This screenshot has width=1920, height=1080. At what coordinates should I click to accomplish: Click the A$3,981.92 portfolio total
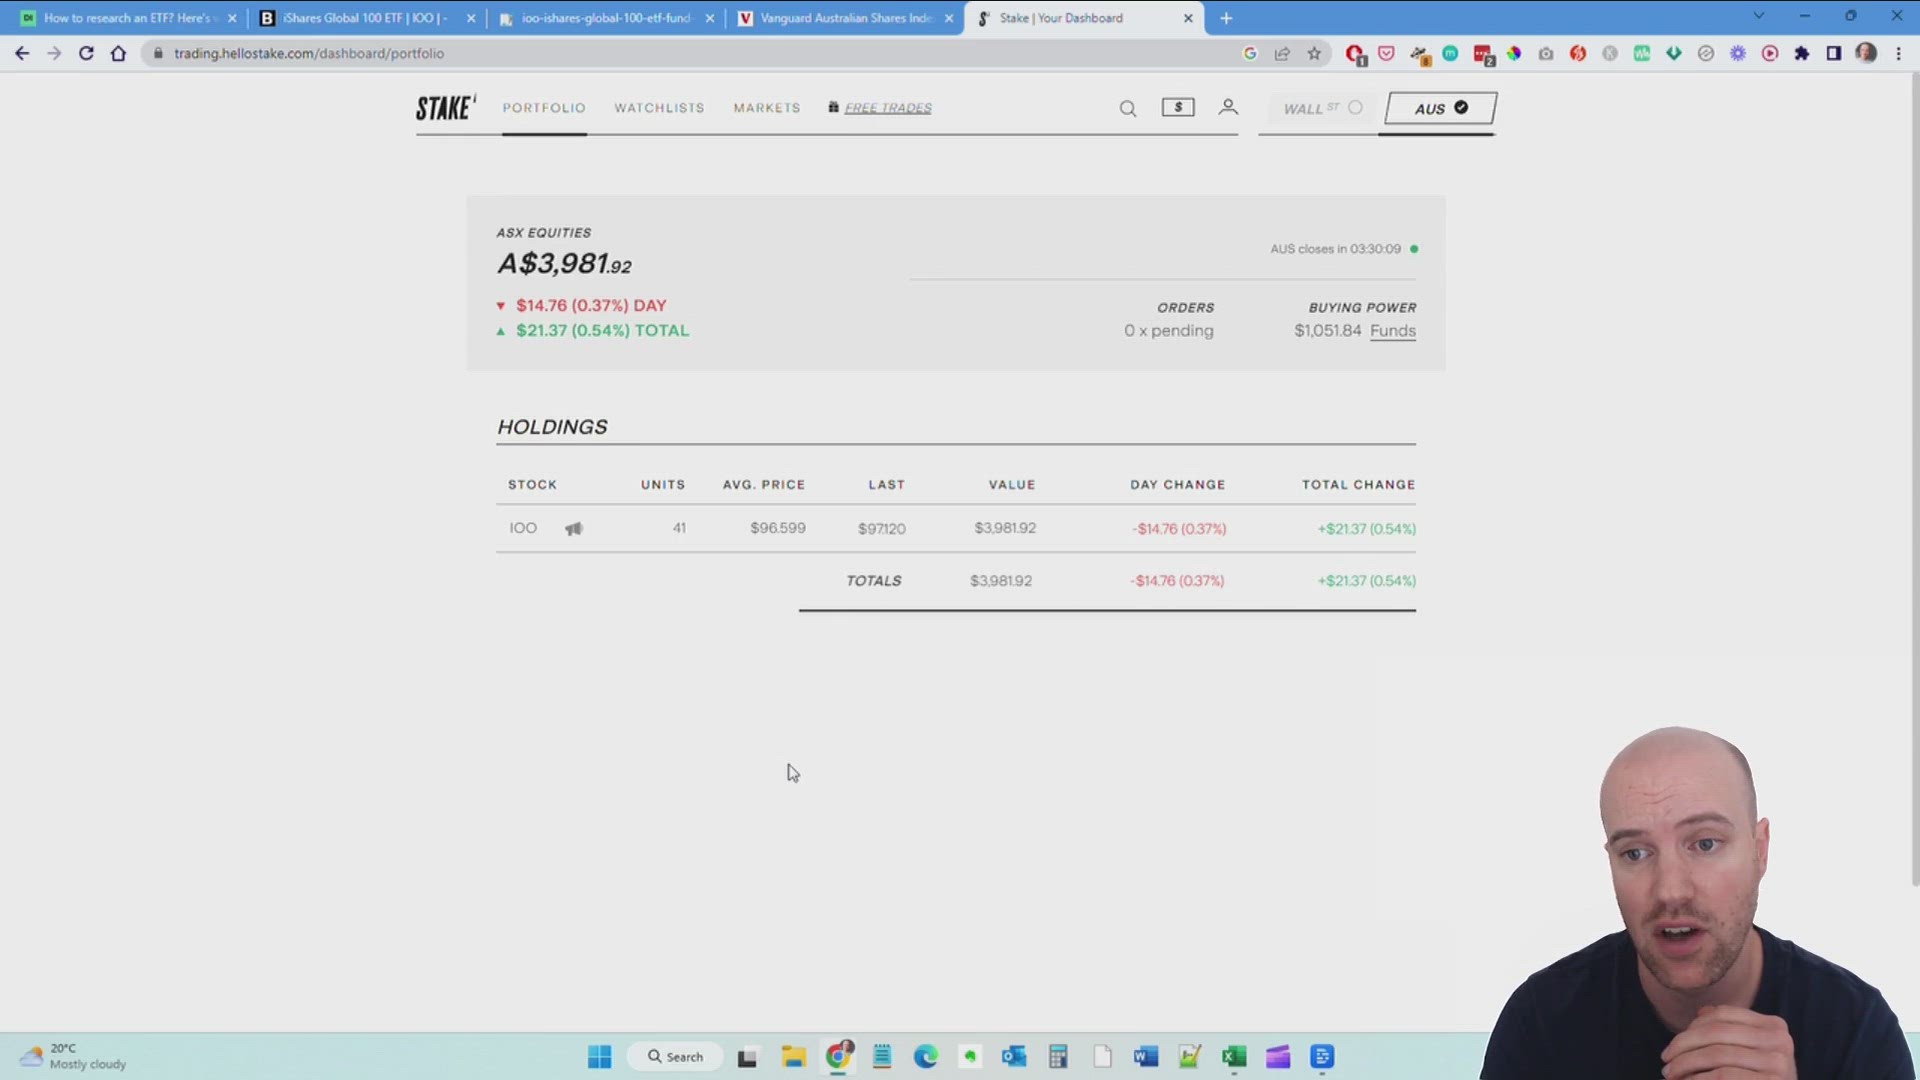564,264
